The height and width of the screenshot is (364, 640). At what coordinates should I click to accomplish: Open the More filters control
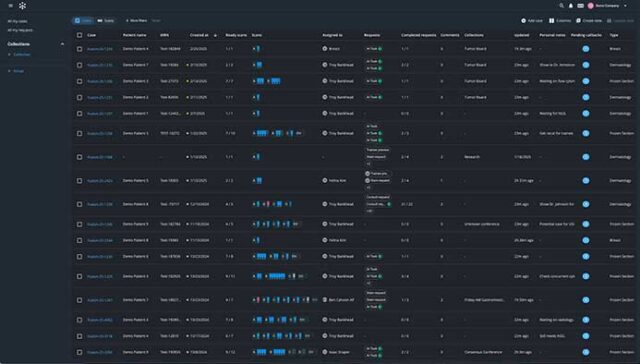pos(136,20)
